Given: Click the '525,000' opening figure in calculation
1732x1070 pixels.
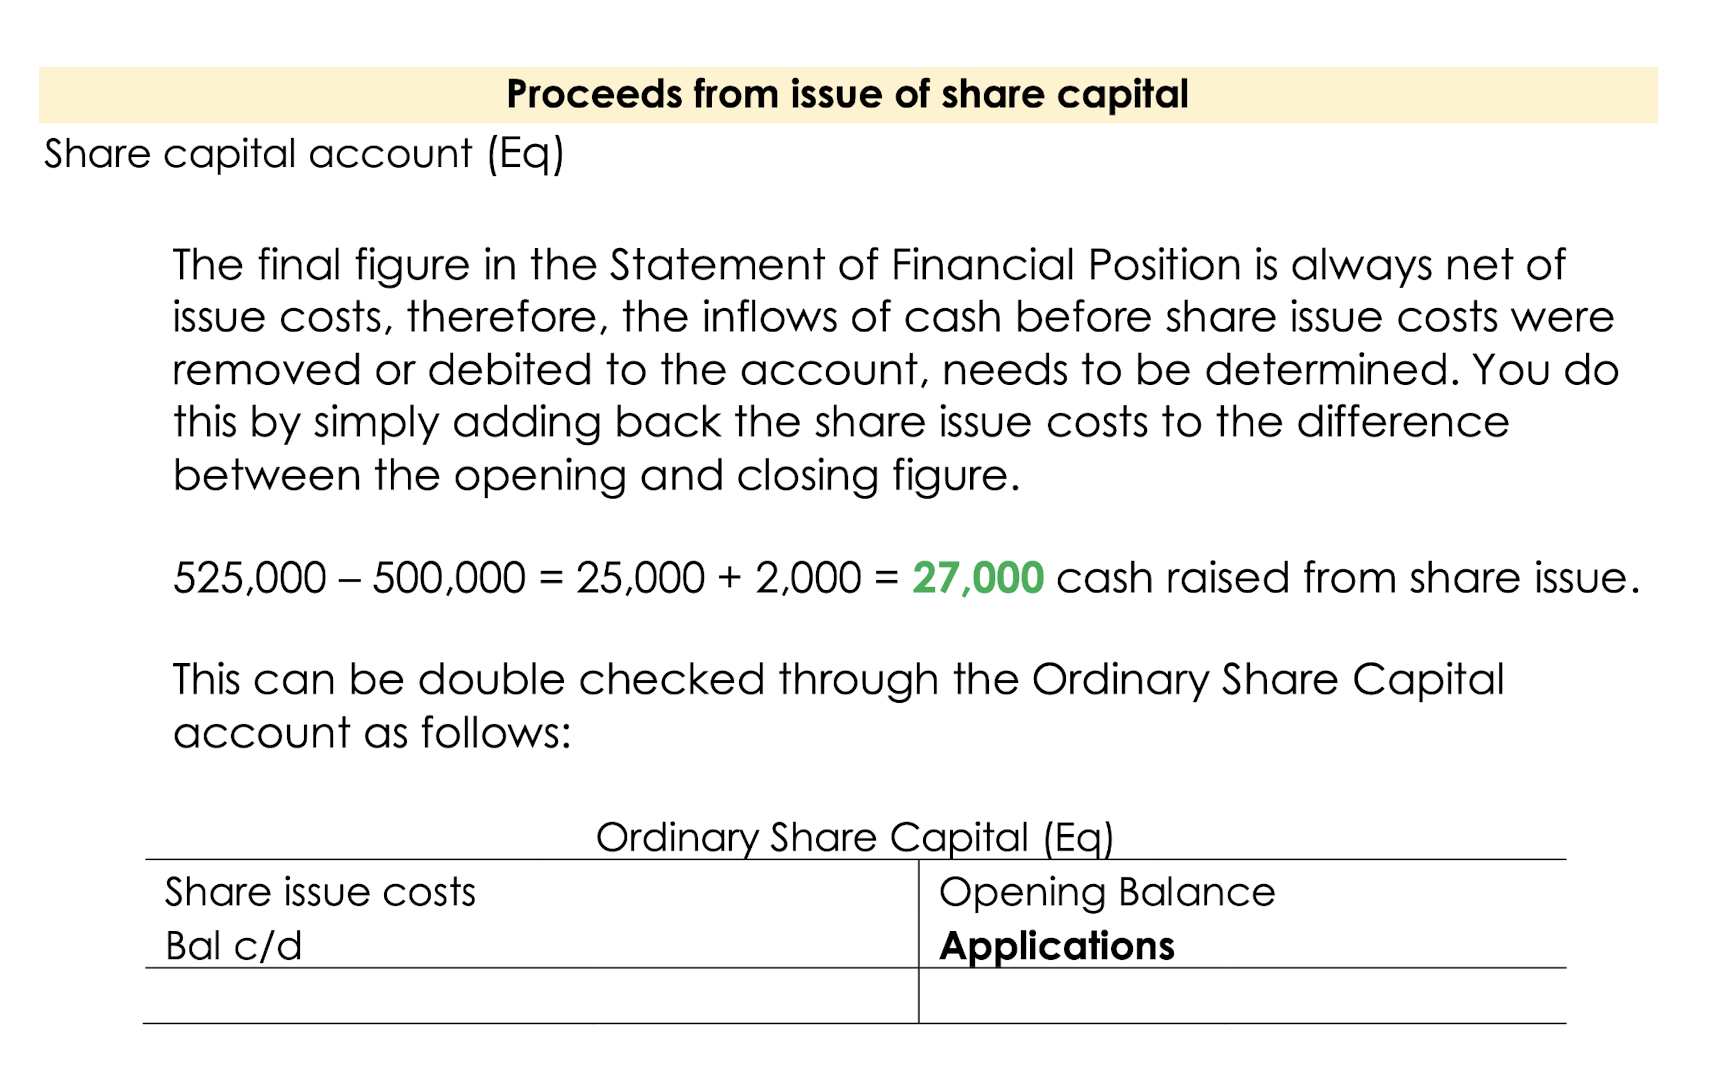Looking at the screenshot, I should click(250, 578).
